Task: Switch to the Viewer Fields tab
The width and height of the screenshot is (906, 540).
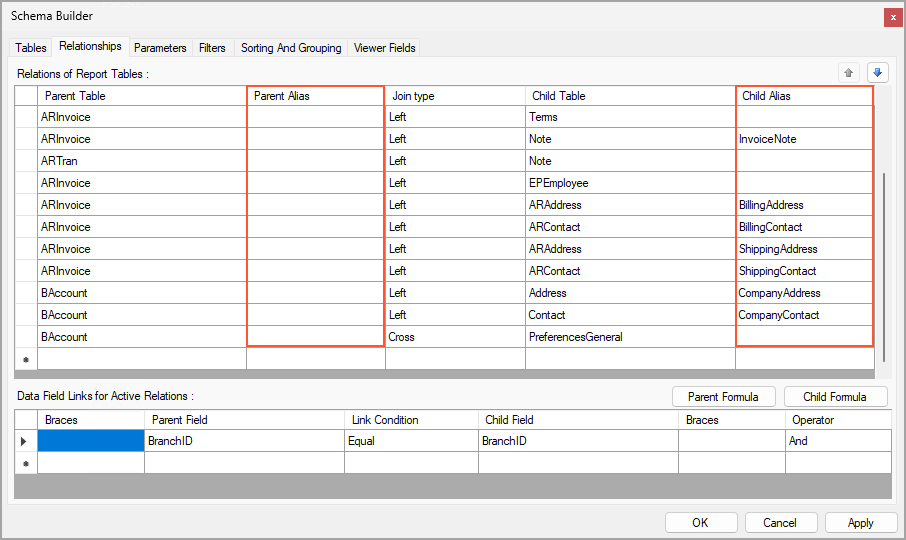Action: tap(384, 48)
